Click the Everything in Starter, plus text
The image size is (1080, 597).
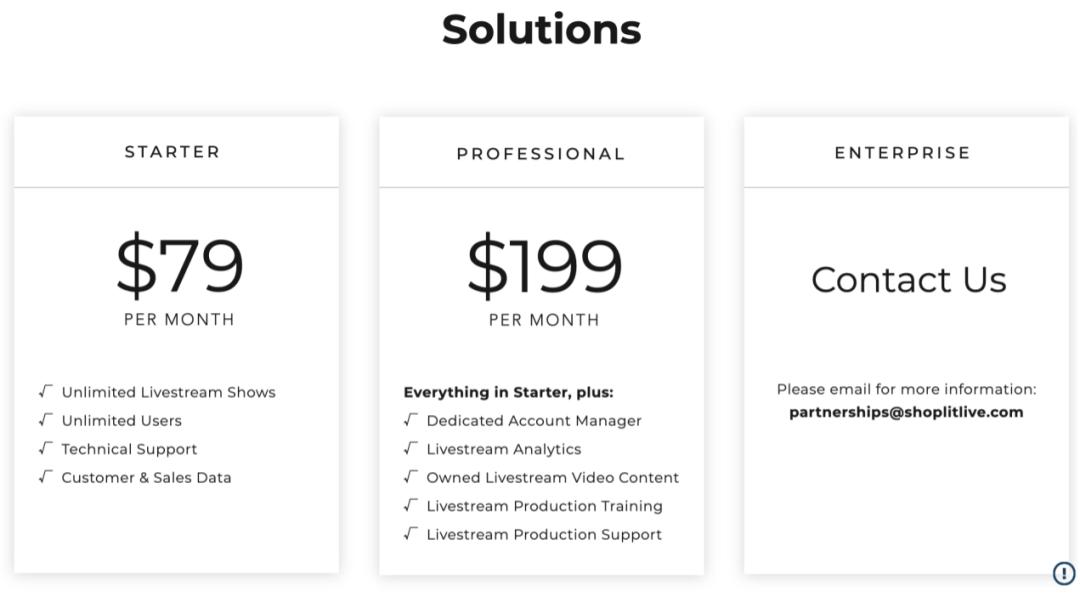(508, 392)
